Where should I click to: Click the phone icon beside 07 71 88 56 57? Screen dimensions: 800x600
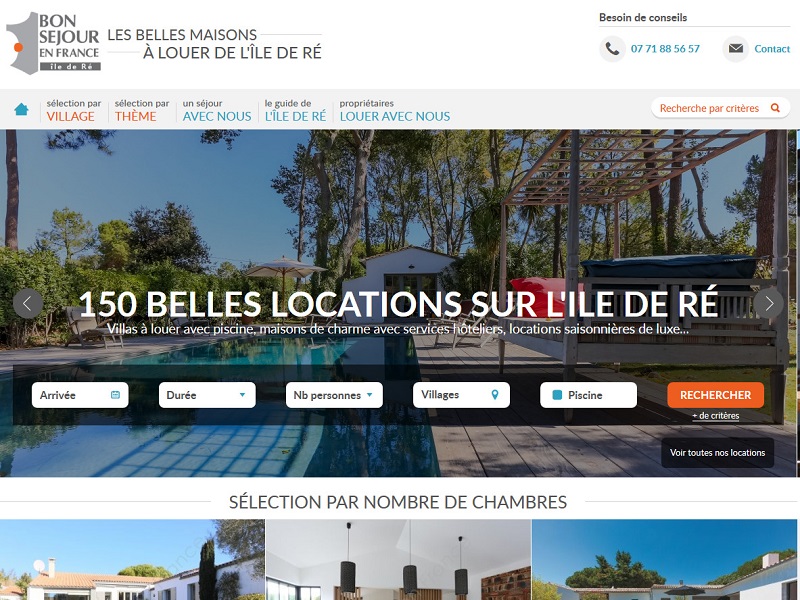(612, 49)
